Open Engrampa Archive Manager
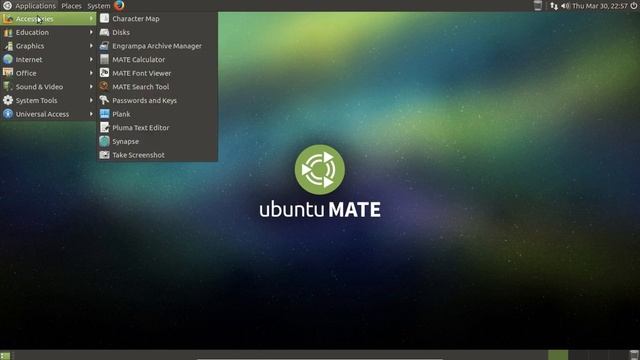The height and width of the screenshot is (360, 640). click(x=157, y=46)
